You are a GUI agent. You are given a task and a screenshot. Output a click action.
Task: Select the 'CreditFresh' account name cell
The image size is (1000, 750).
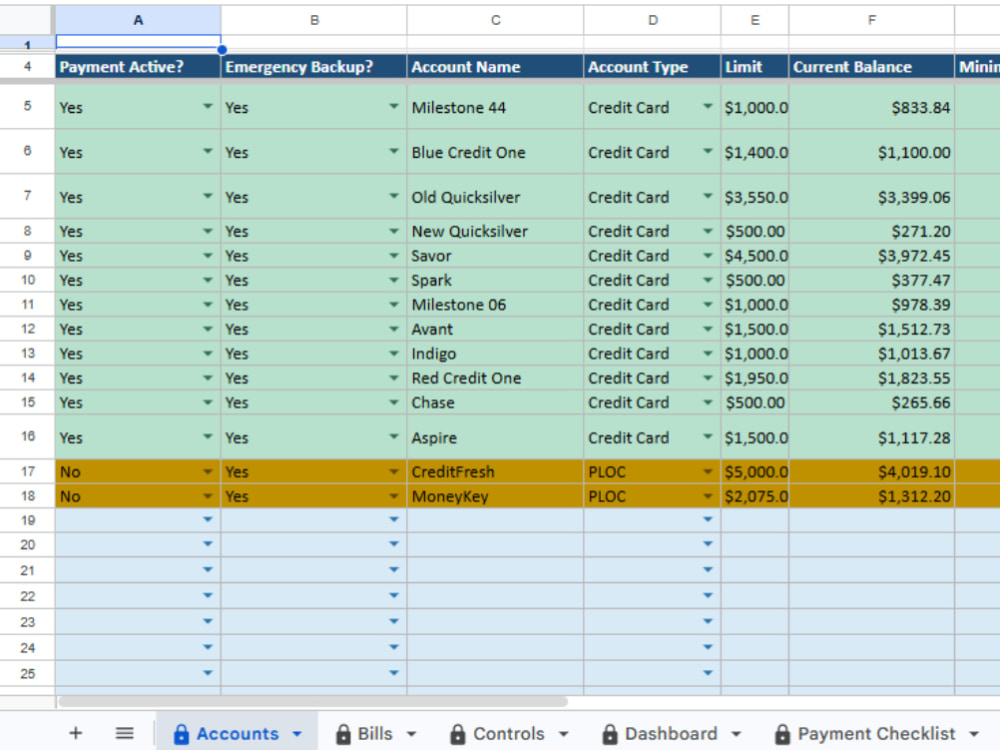coord(495,471)
